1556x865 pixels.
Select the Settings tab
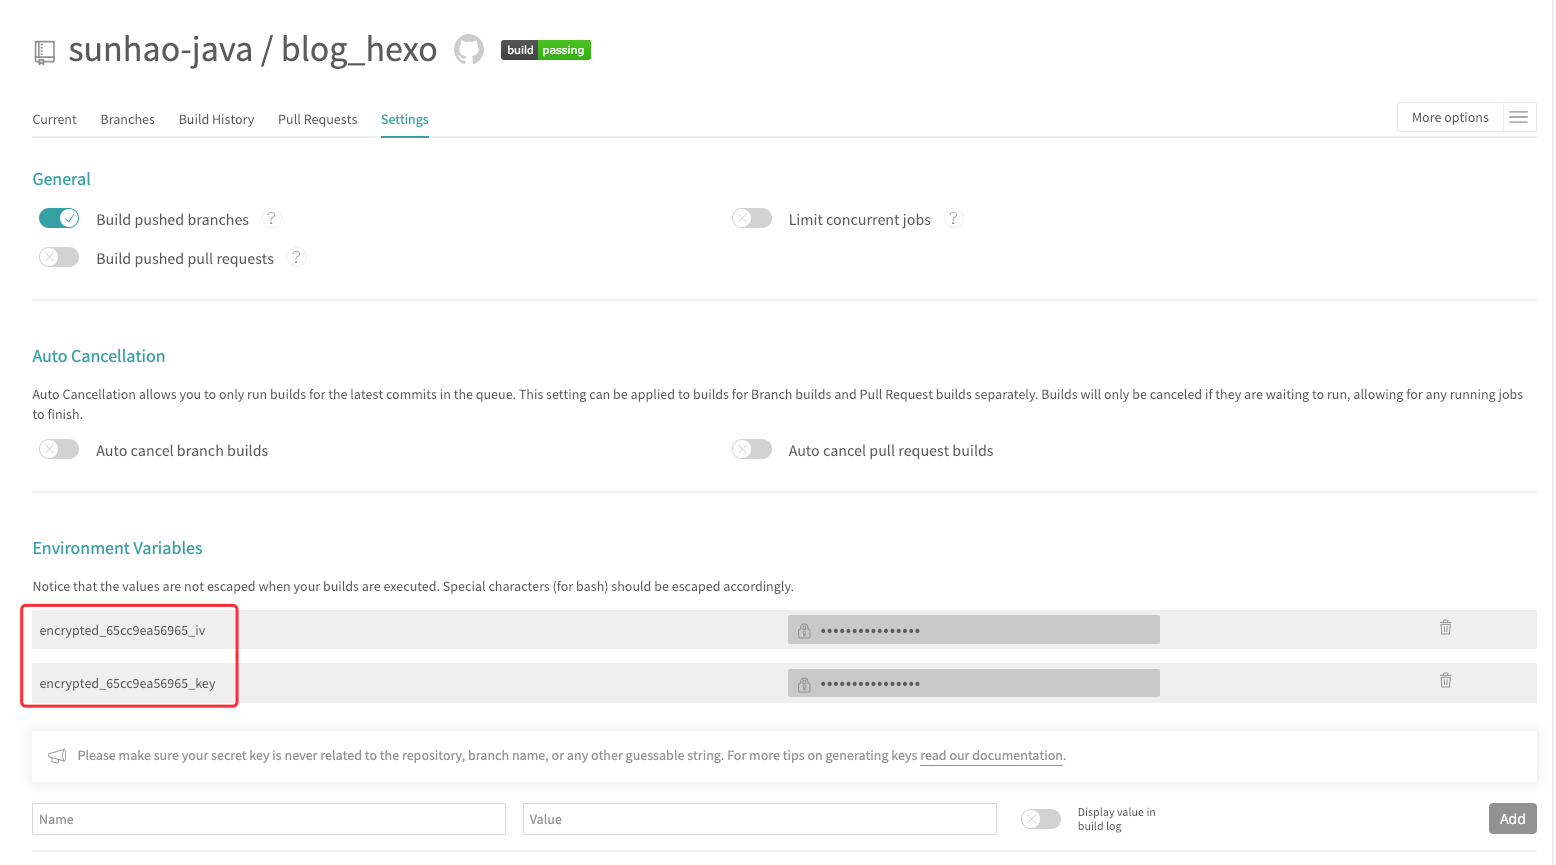click(x=405, y=119)
